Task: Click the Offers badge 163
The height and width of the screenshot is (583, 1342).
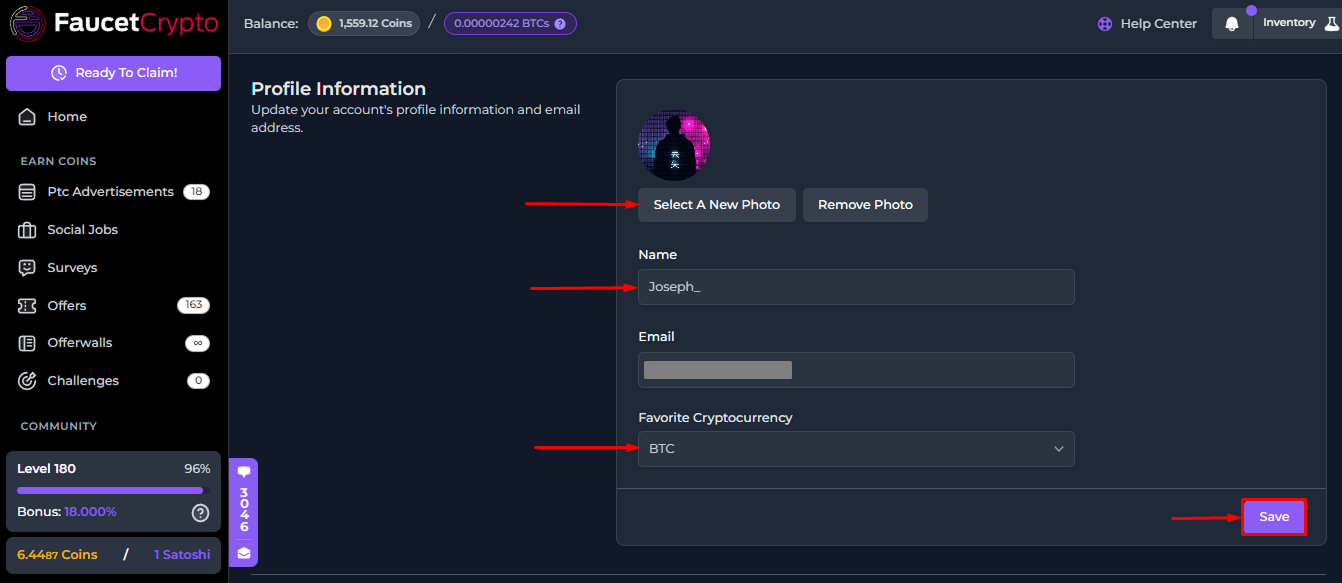Action: tap(193, 305)
